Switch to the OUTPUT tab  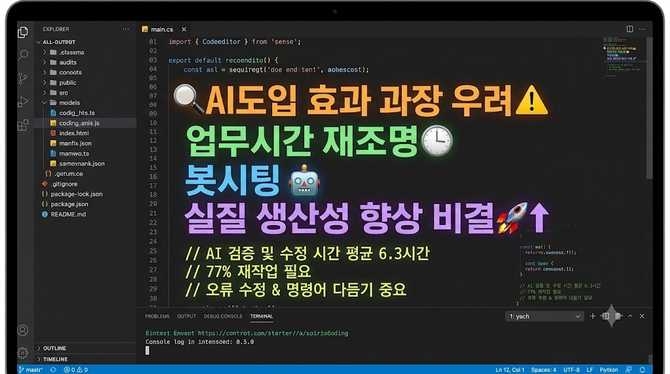186,316
